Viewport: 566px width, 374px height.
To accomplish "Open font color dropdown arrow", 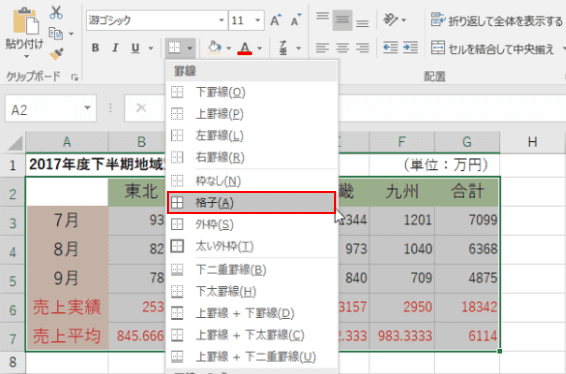I will pos(260,48).
